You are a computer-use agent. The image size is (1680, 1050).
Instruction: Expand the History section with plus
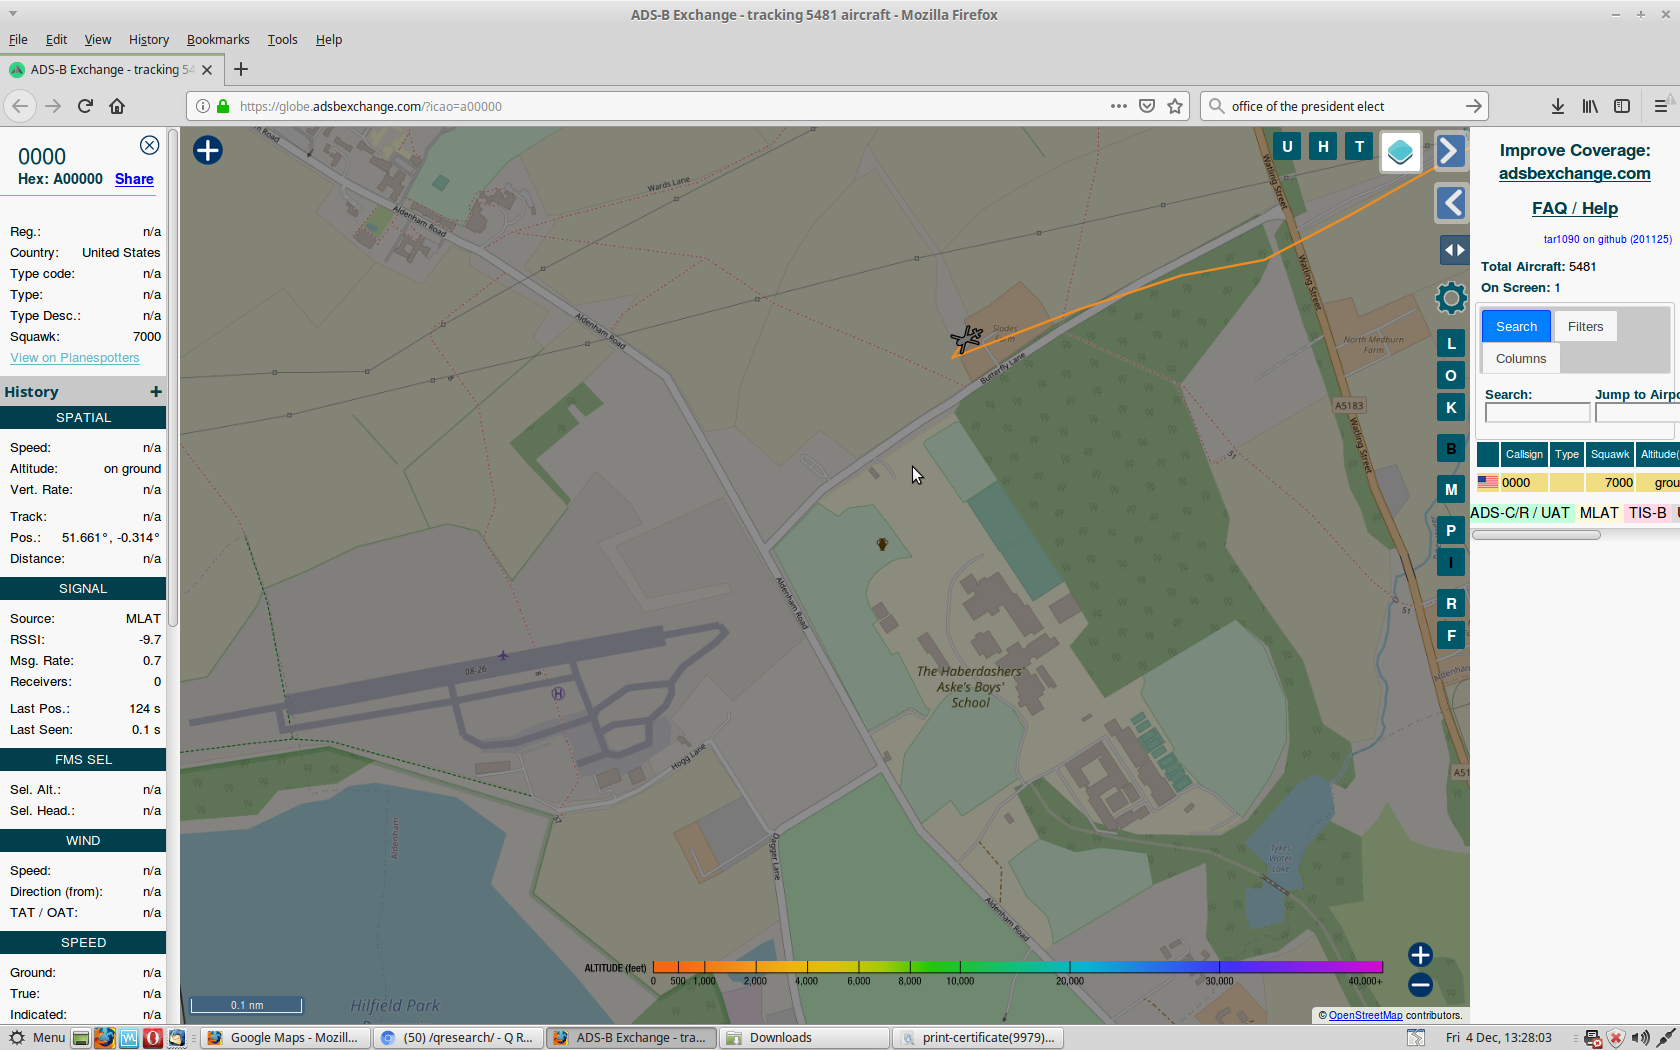pyautogui.click(x=156, y=392)
